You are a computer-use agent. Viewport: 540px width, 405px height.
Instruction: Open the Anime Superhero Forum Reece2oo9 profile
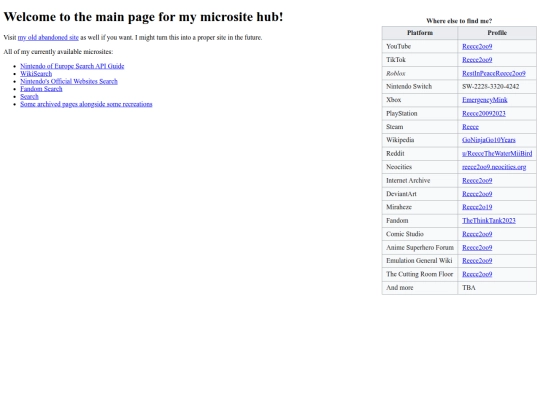tap(477, 247)
